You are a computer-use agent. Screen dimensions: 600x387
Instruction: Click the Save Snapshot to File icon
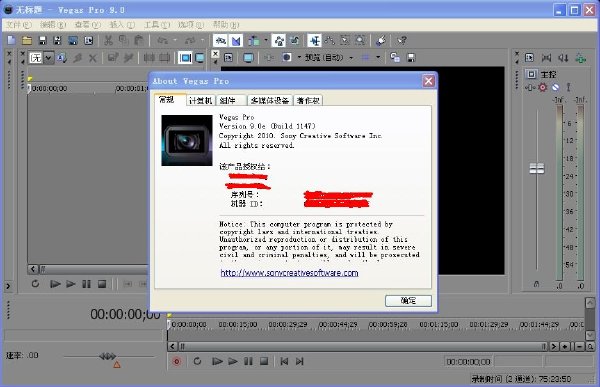pyautogui.click(x=411, y=58)
